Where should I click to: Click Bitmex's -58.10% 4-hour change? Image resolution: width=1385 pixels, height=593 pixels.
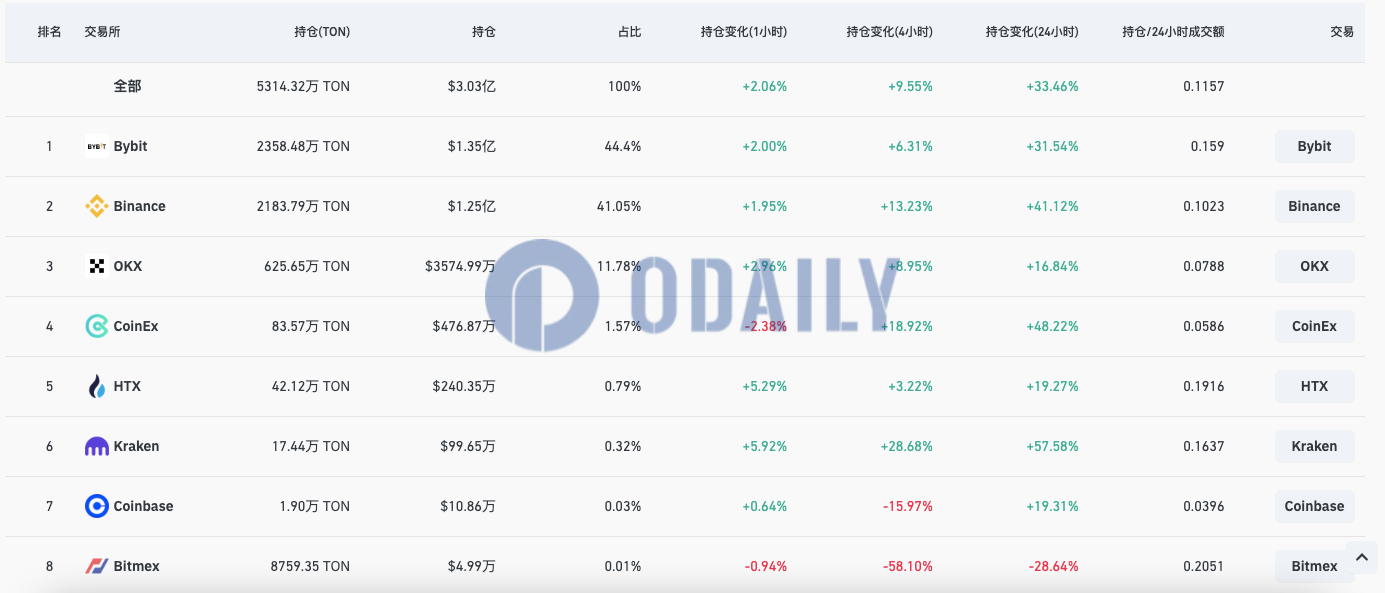(907, 566)
